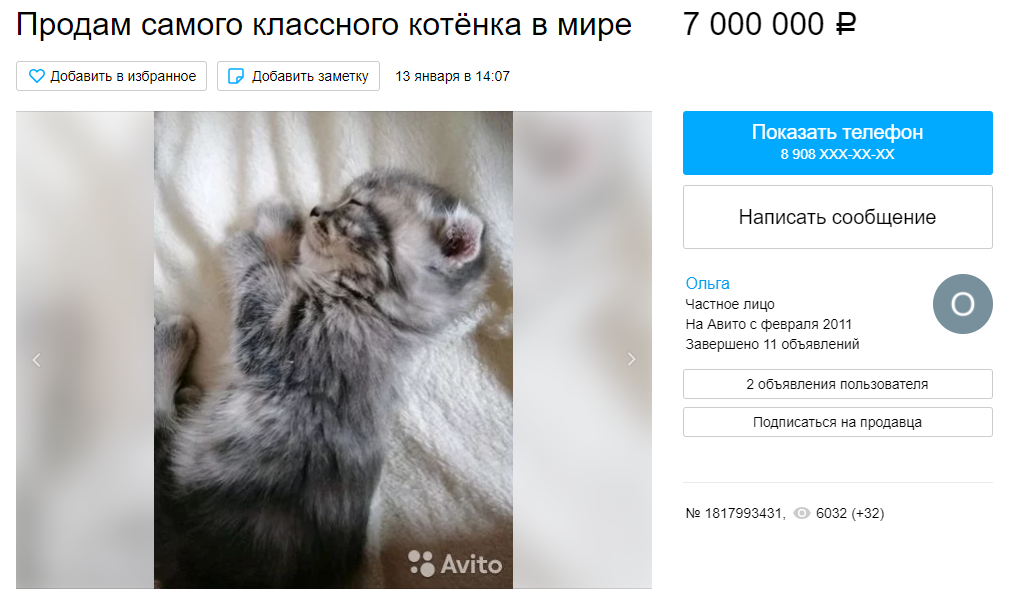The height and width of the screenshot is (597, 1011).
Task: Click the eye views counter icon
Action: pyautogui.click(x=801, y=513)
